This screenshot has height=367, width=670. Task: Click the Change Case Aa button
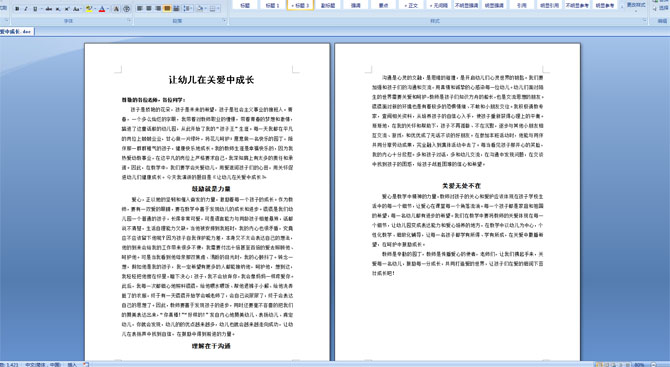[x=77, y=9]
